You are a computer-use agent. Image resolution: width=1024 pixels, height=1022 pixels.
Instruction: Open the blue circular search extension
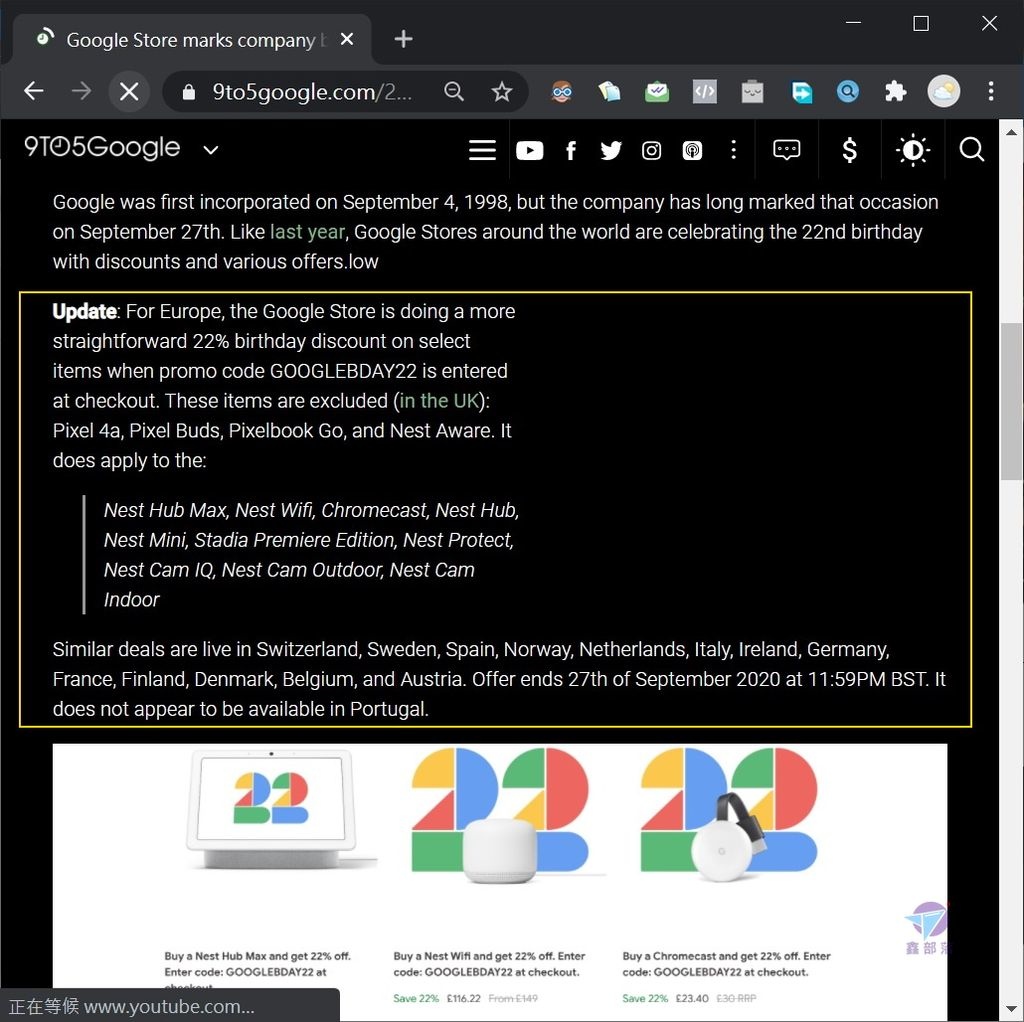click(x=848, y=91)
